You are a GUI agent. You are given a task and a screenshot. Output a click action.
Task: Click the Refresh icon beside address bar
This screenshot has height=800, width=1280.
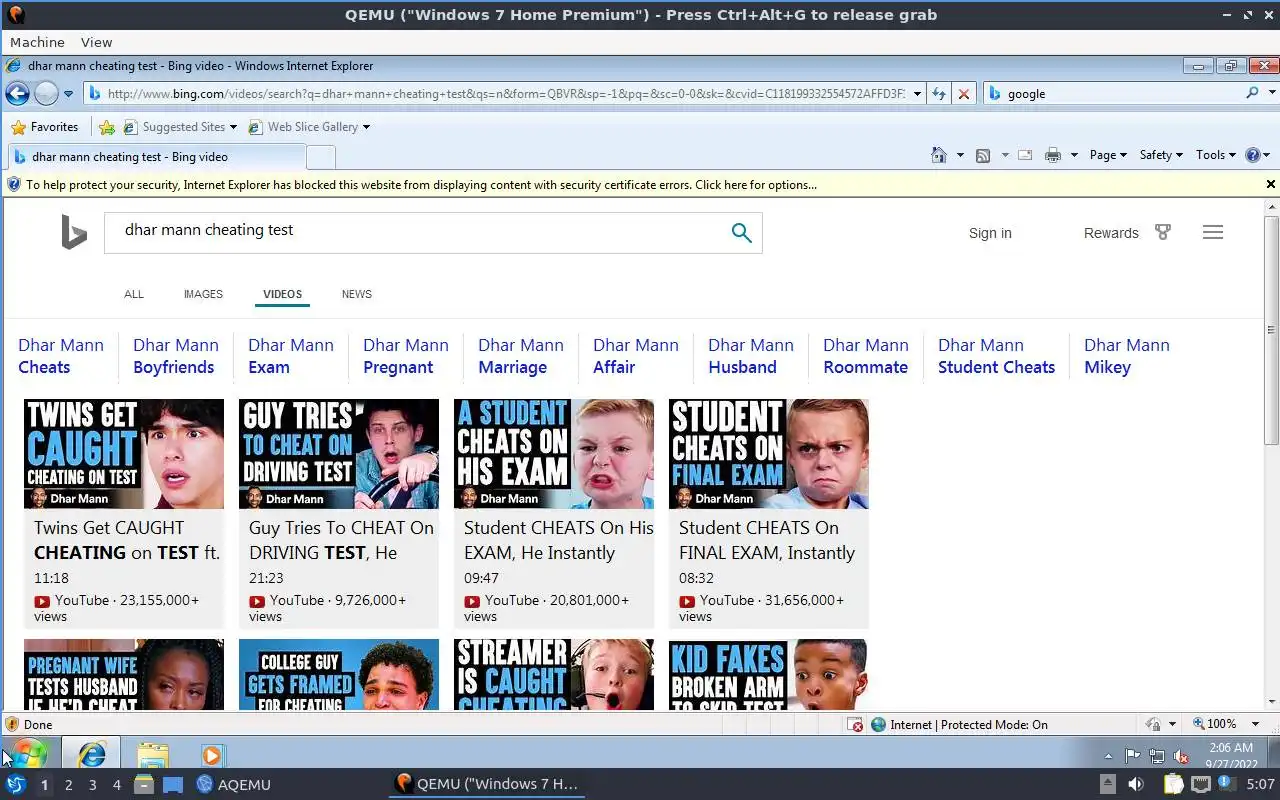click(938, 94)
